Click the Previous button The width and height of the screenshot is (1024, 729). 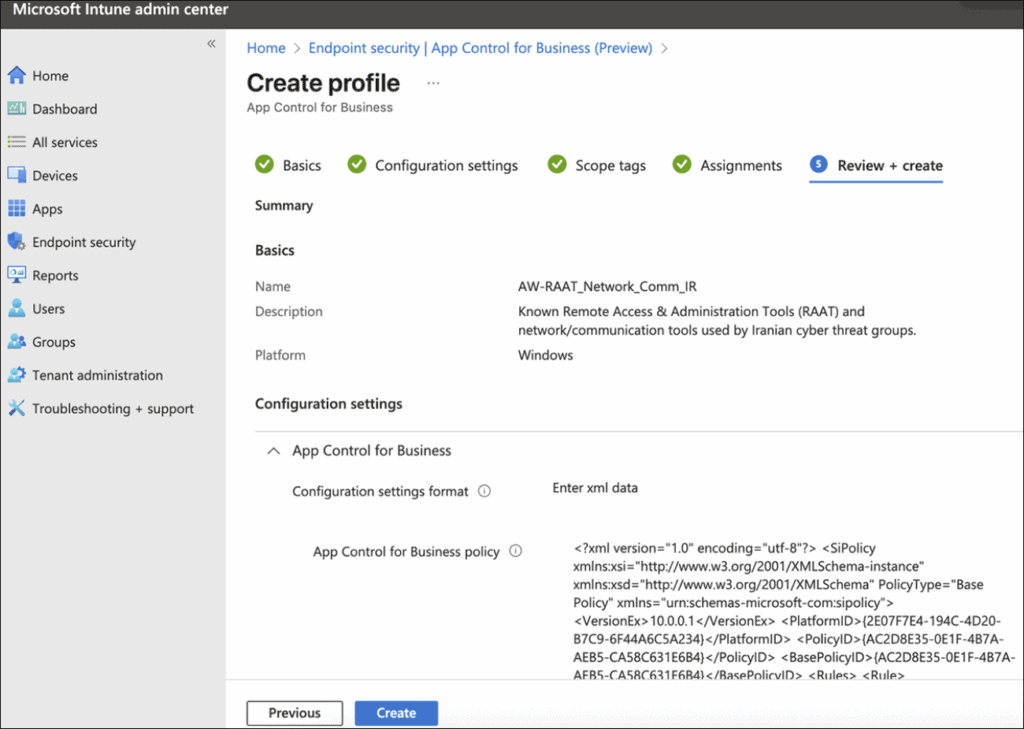click(295, 713)
